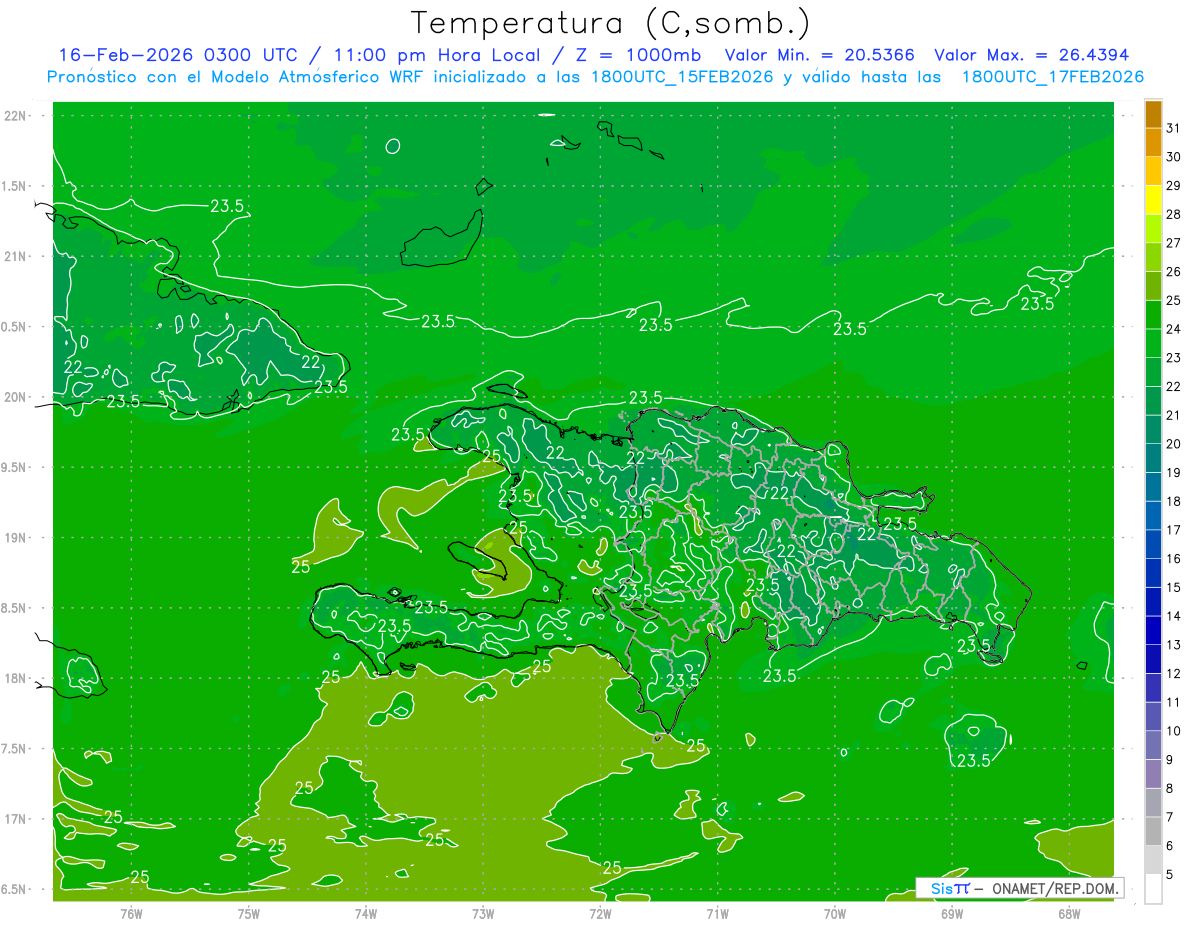Click the legend value 16
Image resolution: width=1200 pixels, height=927 pixels.
coord(1173,559)
